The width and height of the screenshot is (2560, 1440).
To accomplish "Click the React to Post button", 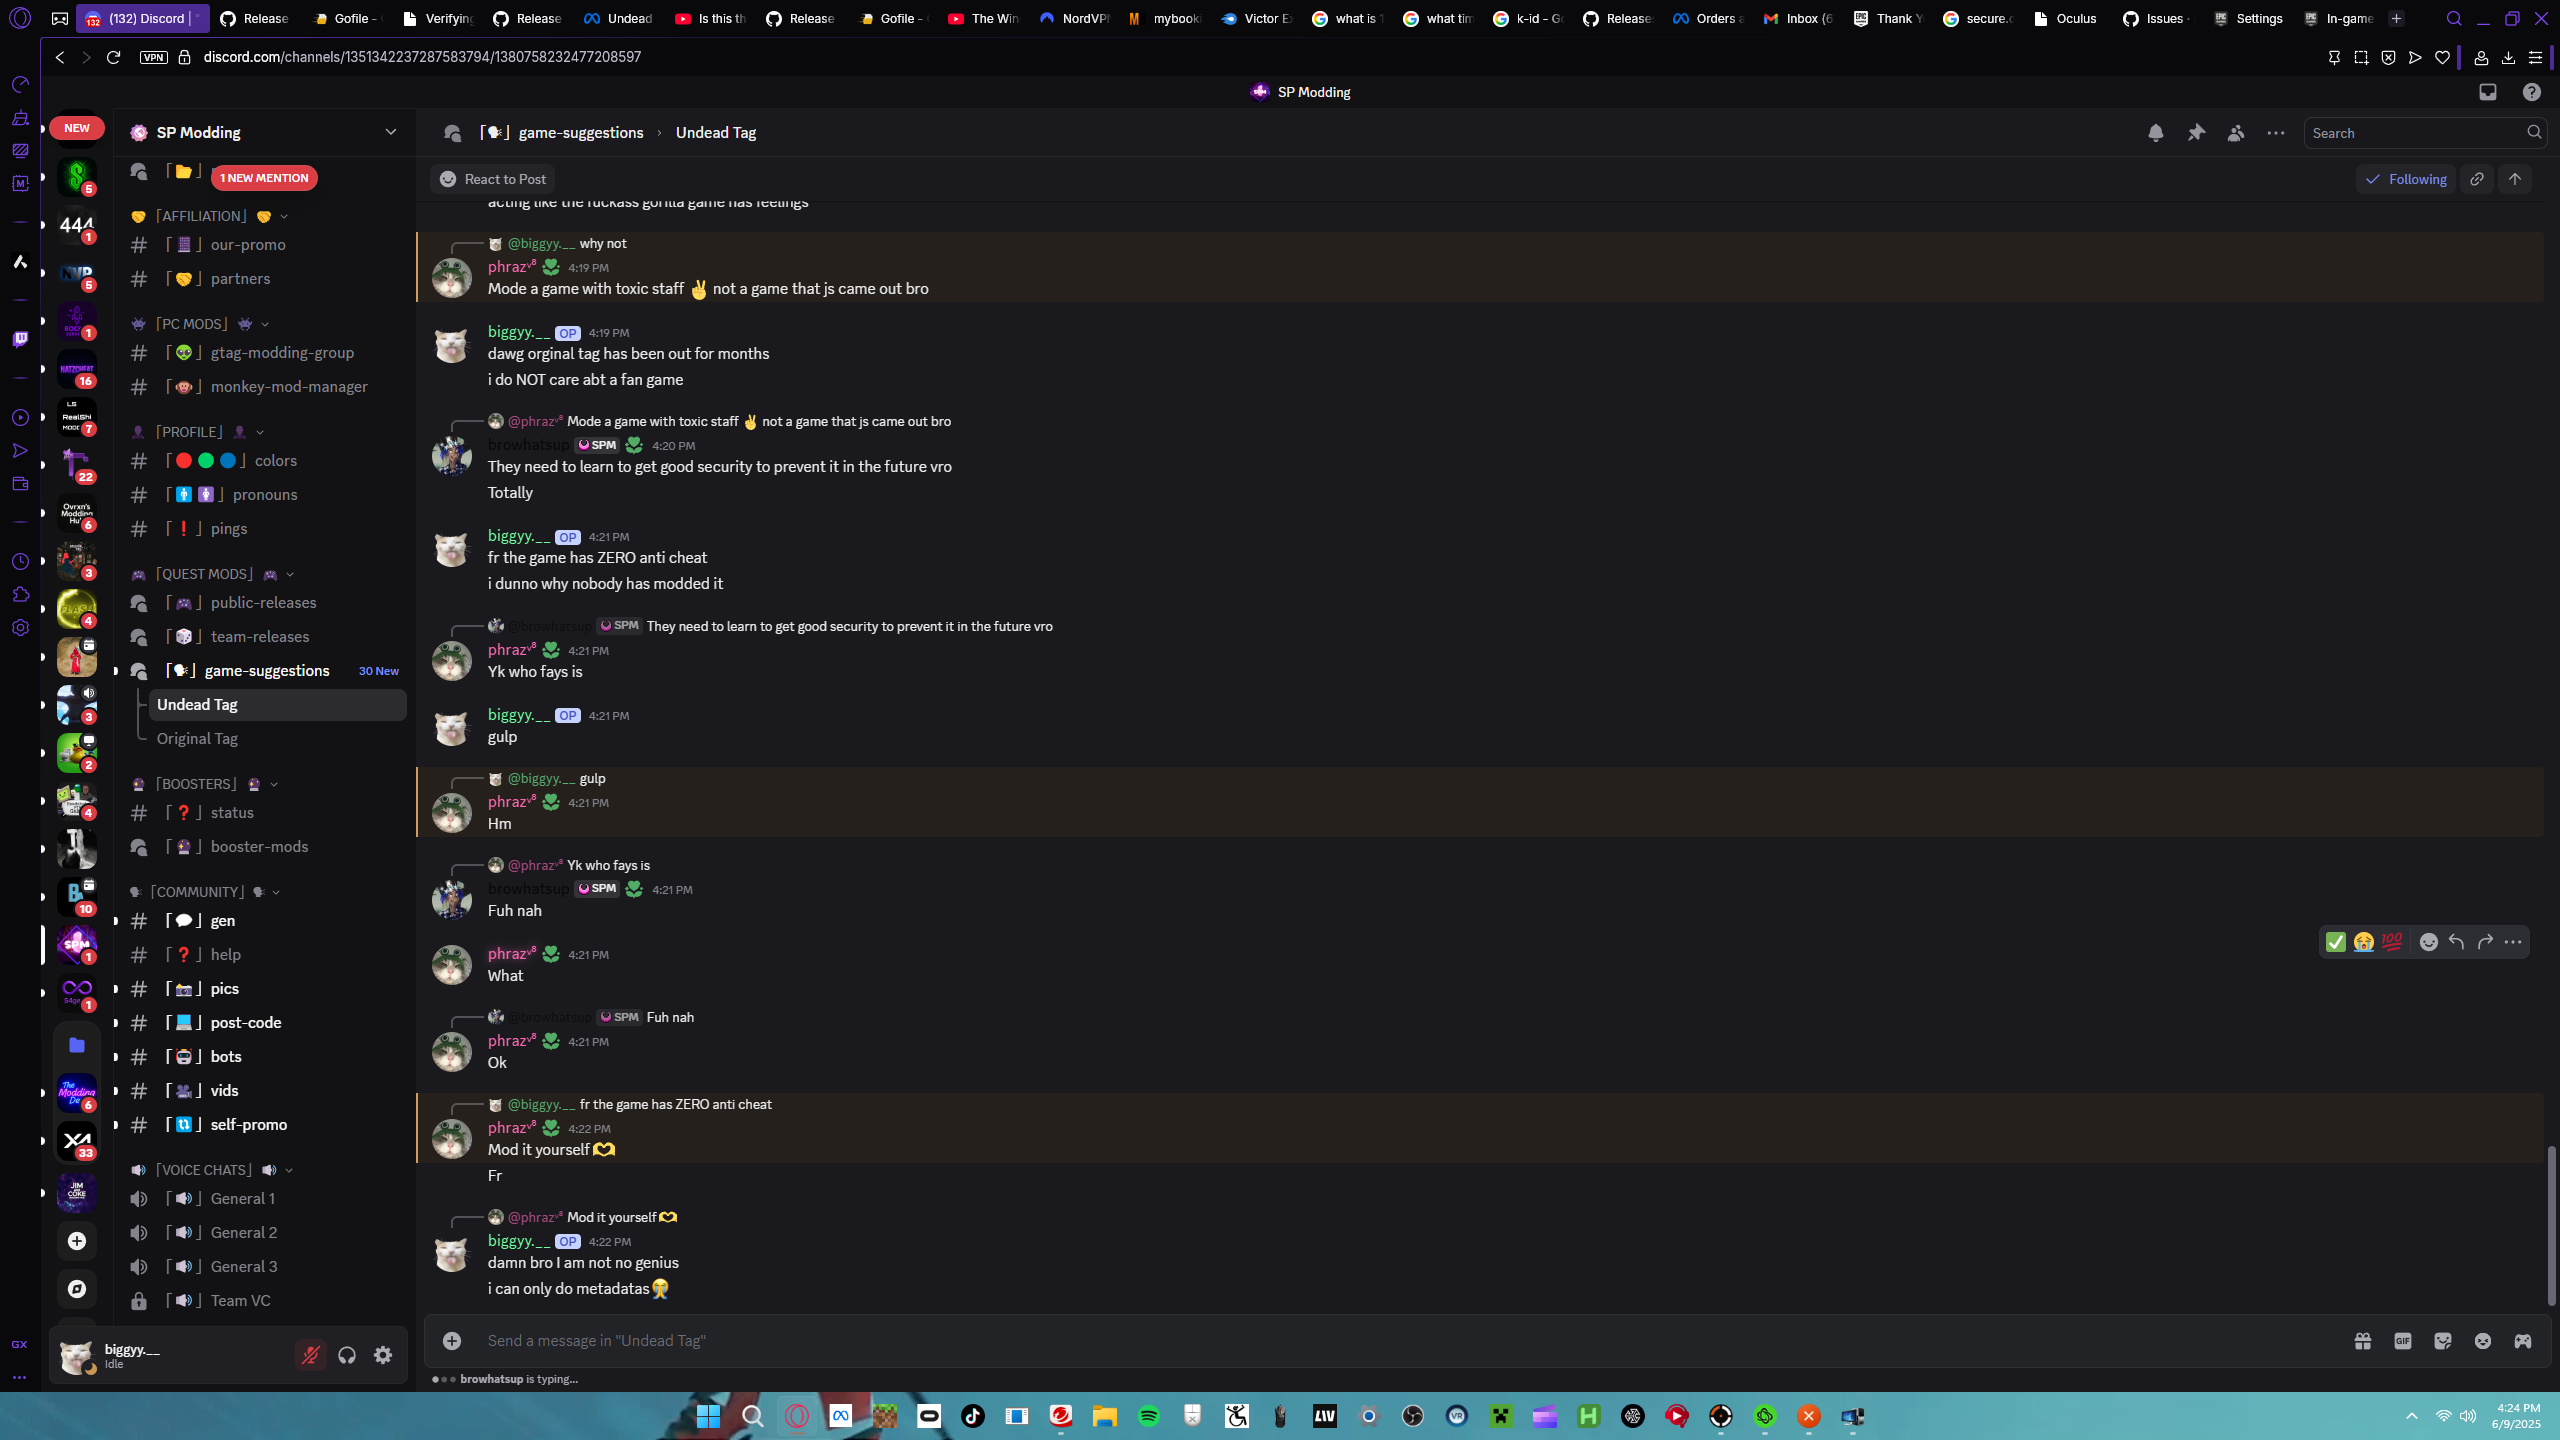I will point(493,179).
